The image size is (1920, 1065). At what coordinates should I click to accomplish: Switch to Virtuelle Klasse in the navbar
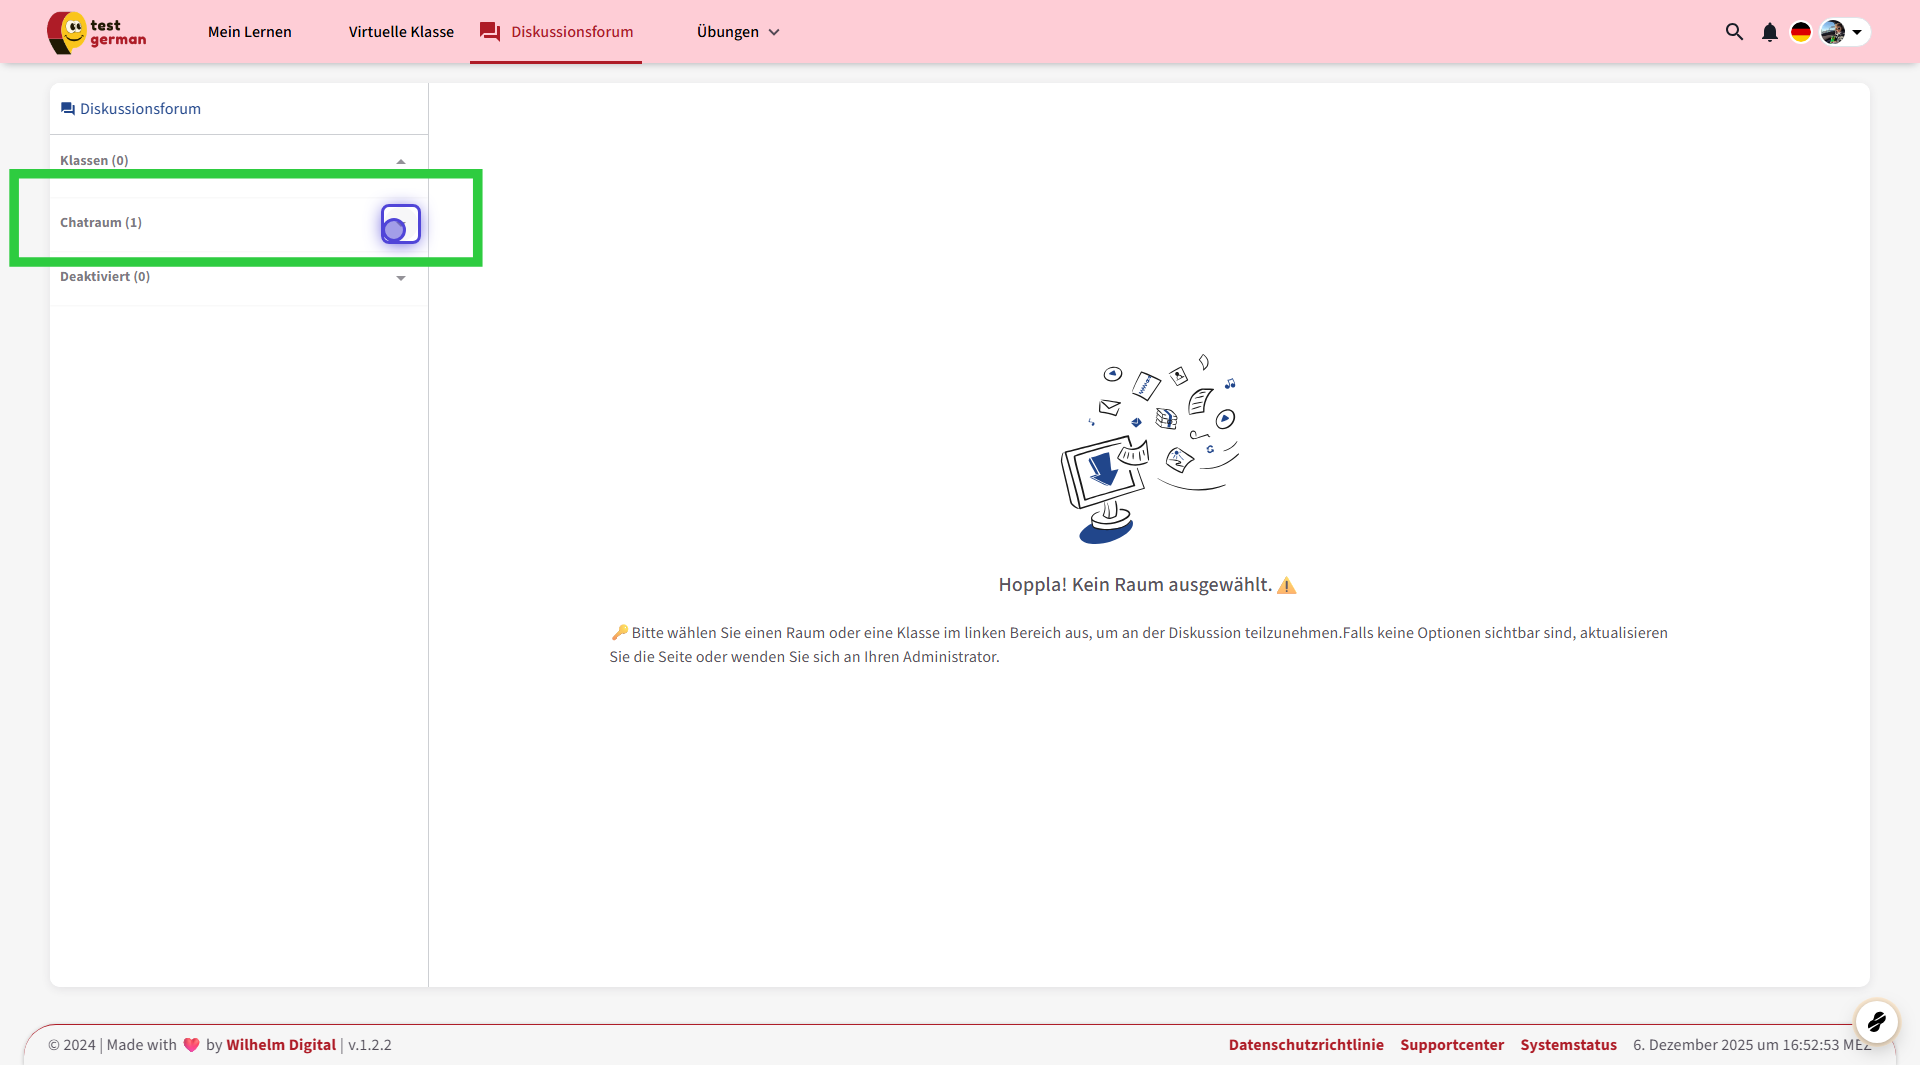(401, 32)
